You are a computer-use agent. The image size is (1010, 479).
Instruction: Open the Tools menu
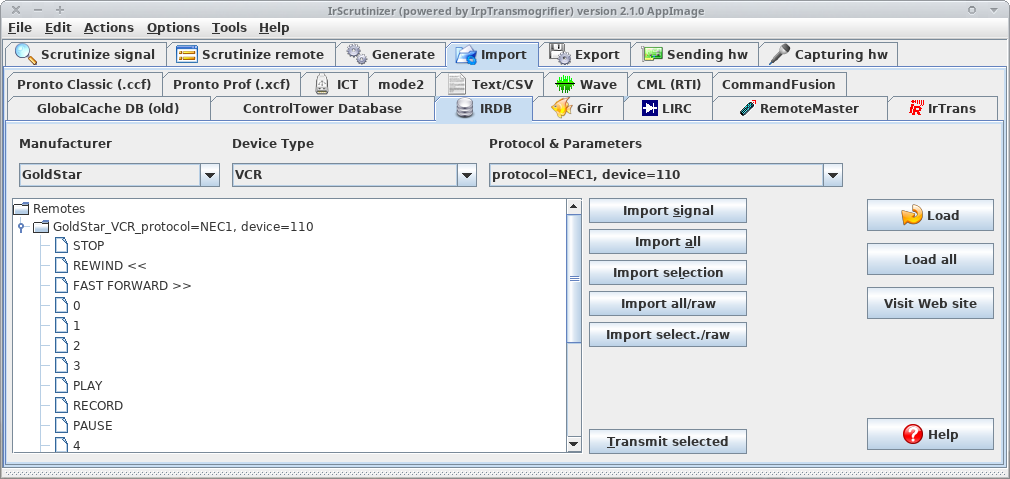click(229, 28)
